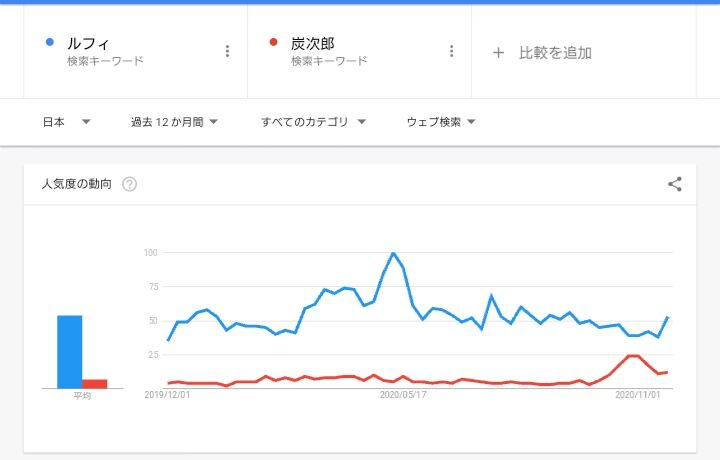Edit the ルフィ search term
This screenshot has height=460, width=720.
(88, 44)
